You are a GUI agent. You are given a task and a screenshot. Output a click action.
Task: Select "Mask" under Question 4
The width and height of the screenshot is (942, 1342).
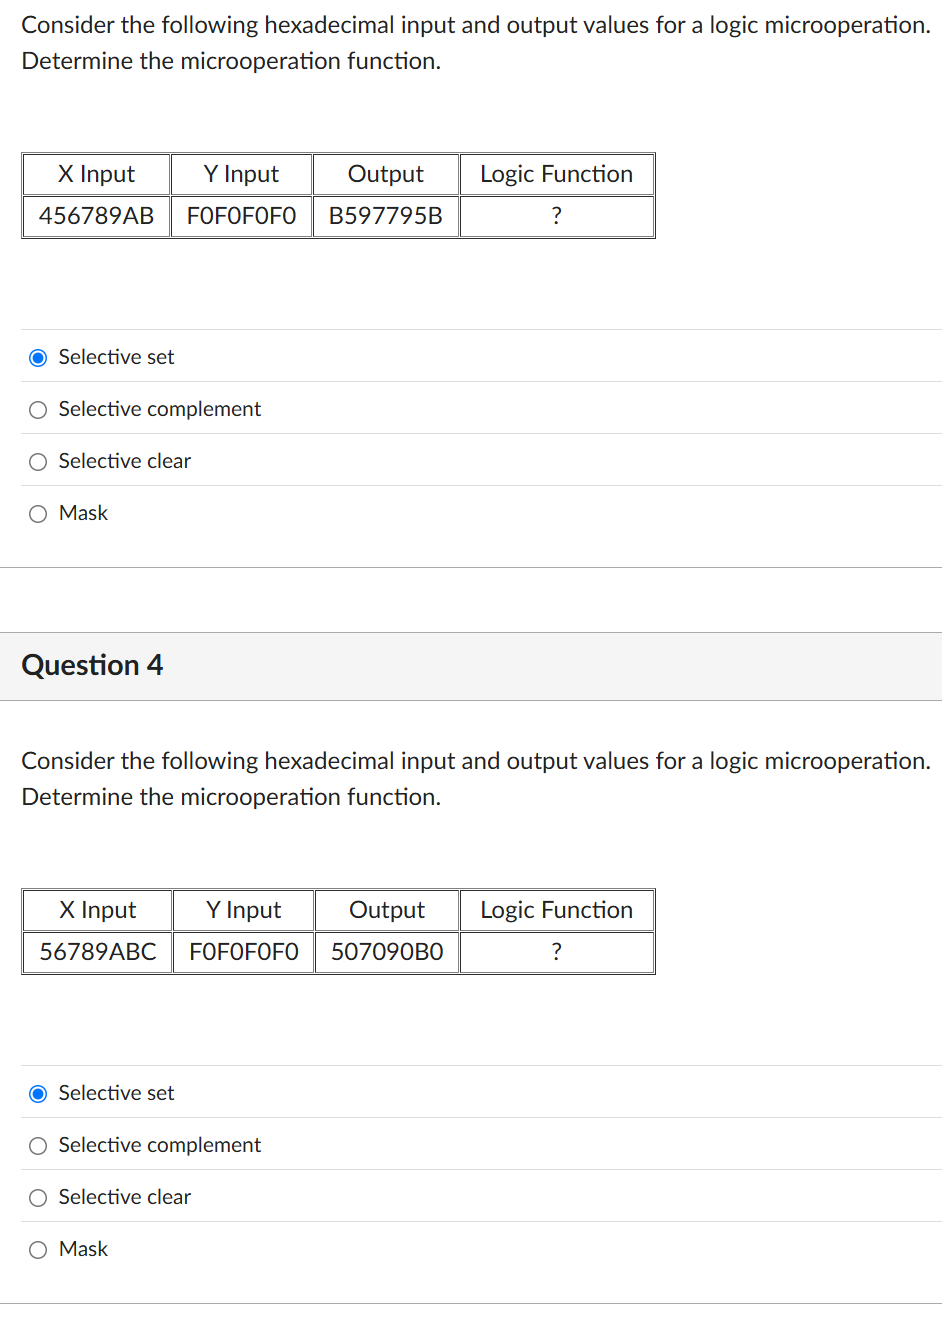(x=37, y=1249)
